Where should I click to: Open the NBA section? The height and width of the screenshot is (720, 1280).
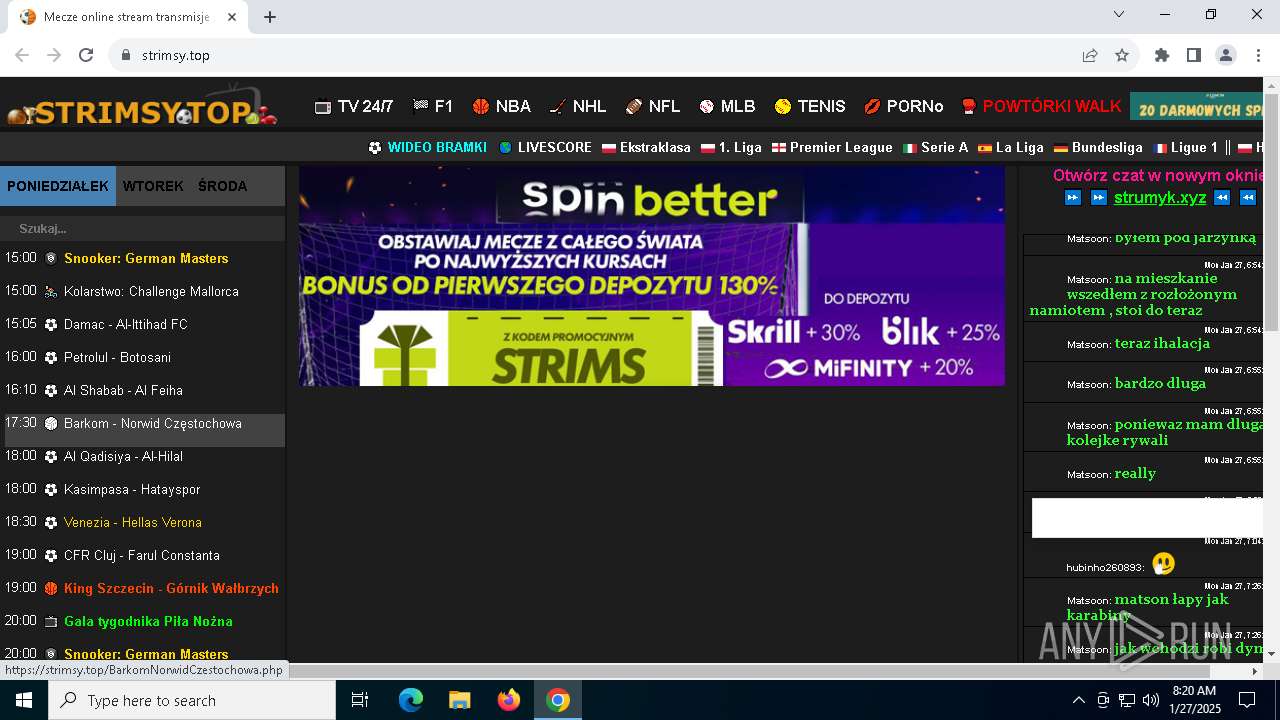coord(502,106)
